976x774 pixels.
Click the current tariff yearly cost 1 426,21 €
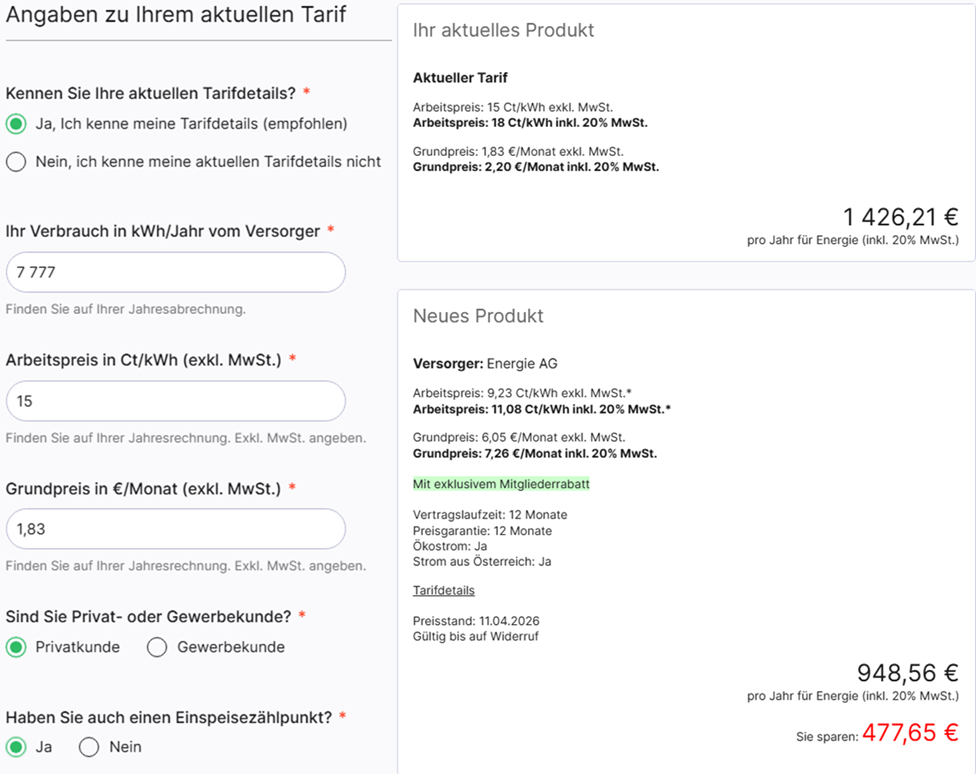(x=900, y=217)
